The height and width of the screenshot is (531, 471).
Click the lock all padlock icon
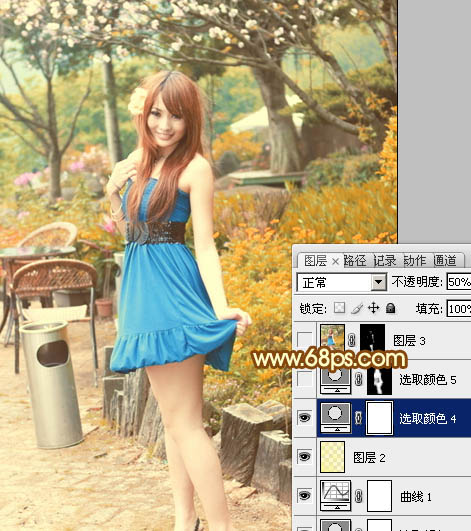[390, 308]
